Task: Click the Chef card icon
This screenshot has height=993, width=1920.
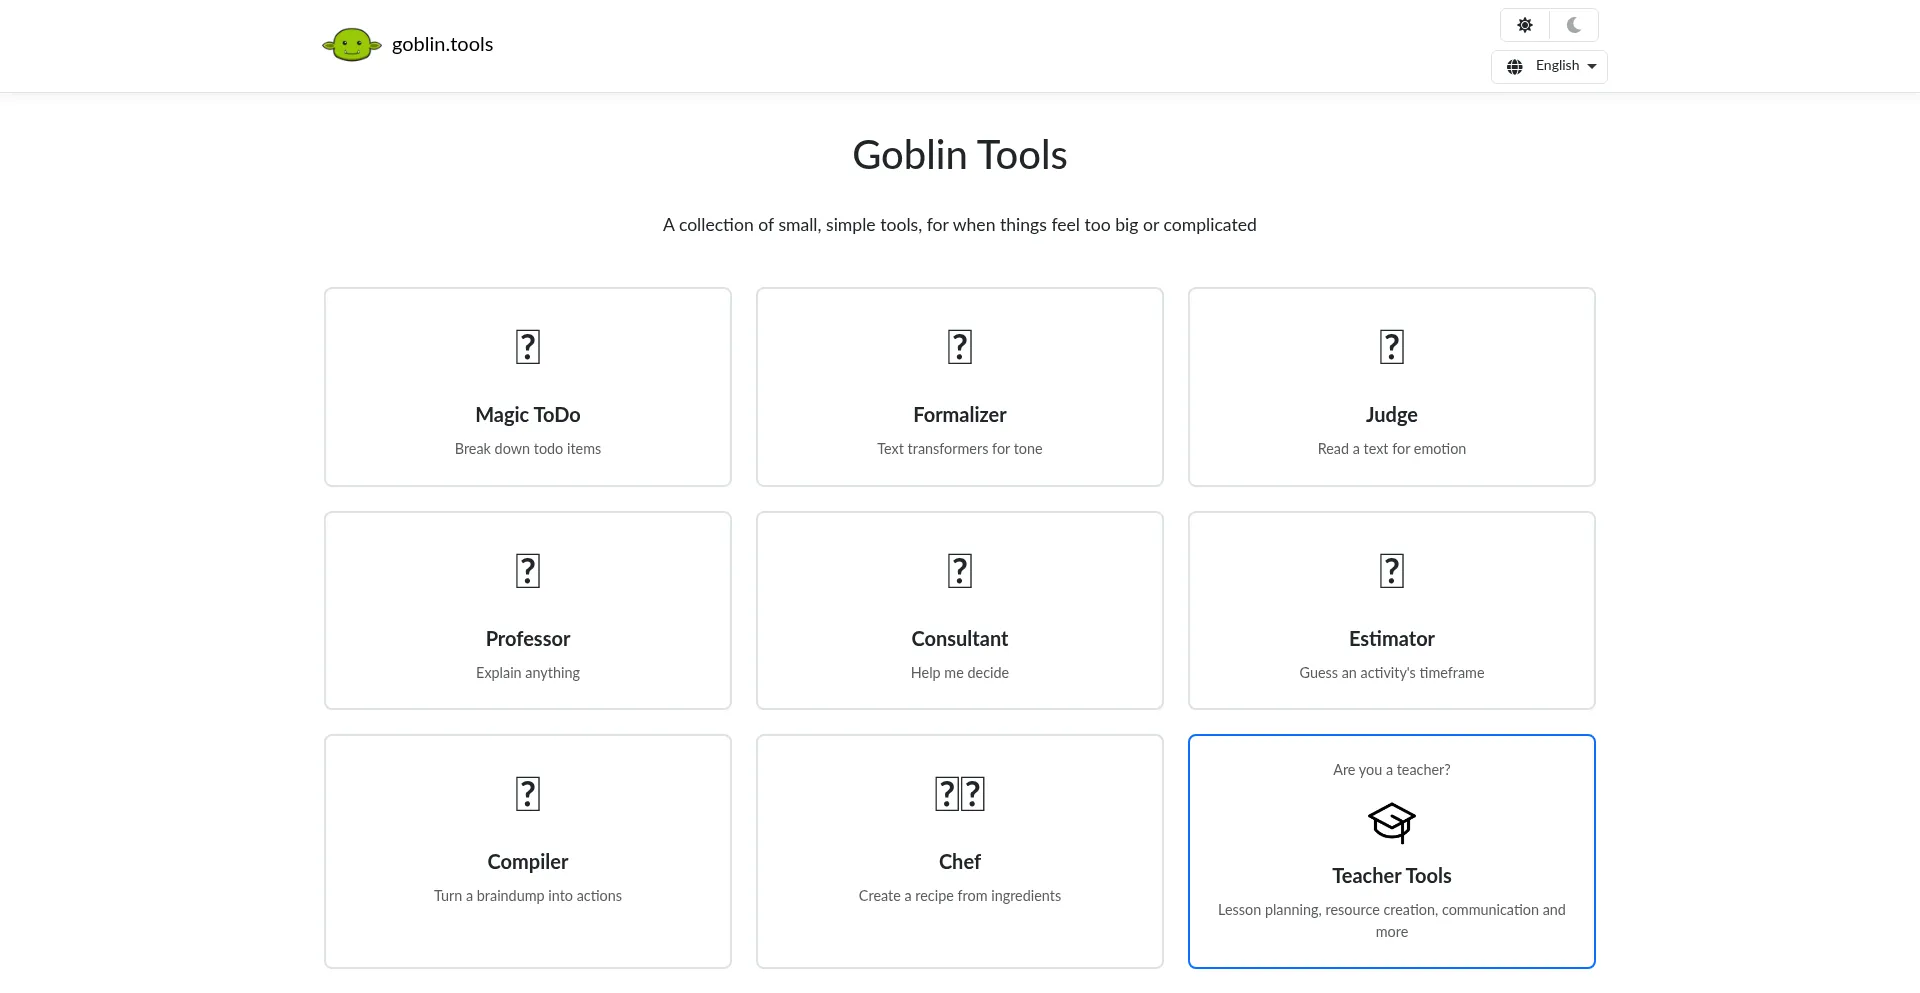Action: [960, 794]
